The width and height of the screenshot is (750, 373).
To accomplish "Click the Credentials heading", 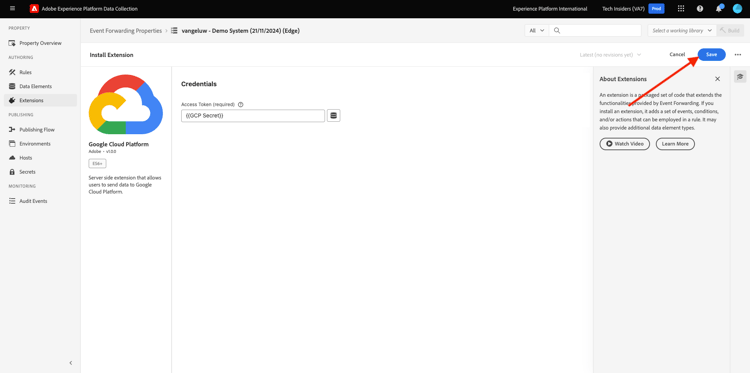I will tap(199, 84).
